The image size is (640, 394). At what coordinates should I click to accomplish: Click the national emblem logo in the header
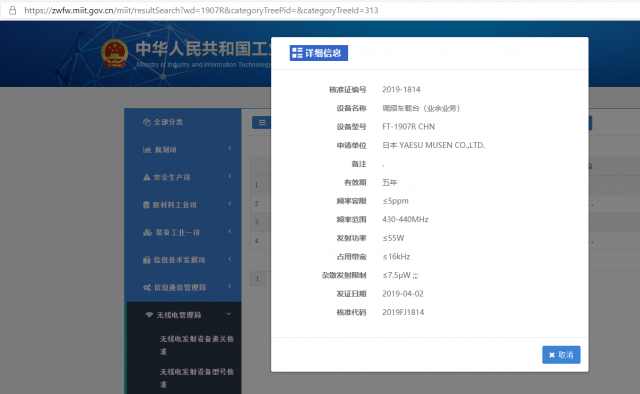tap(115, 53)
